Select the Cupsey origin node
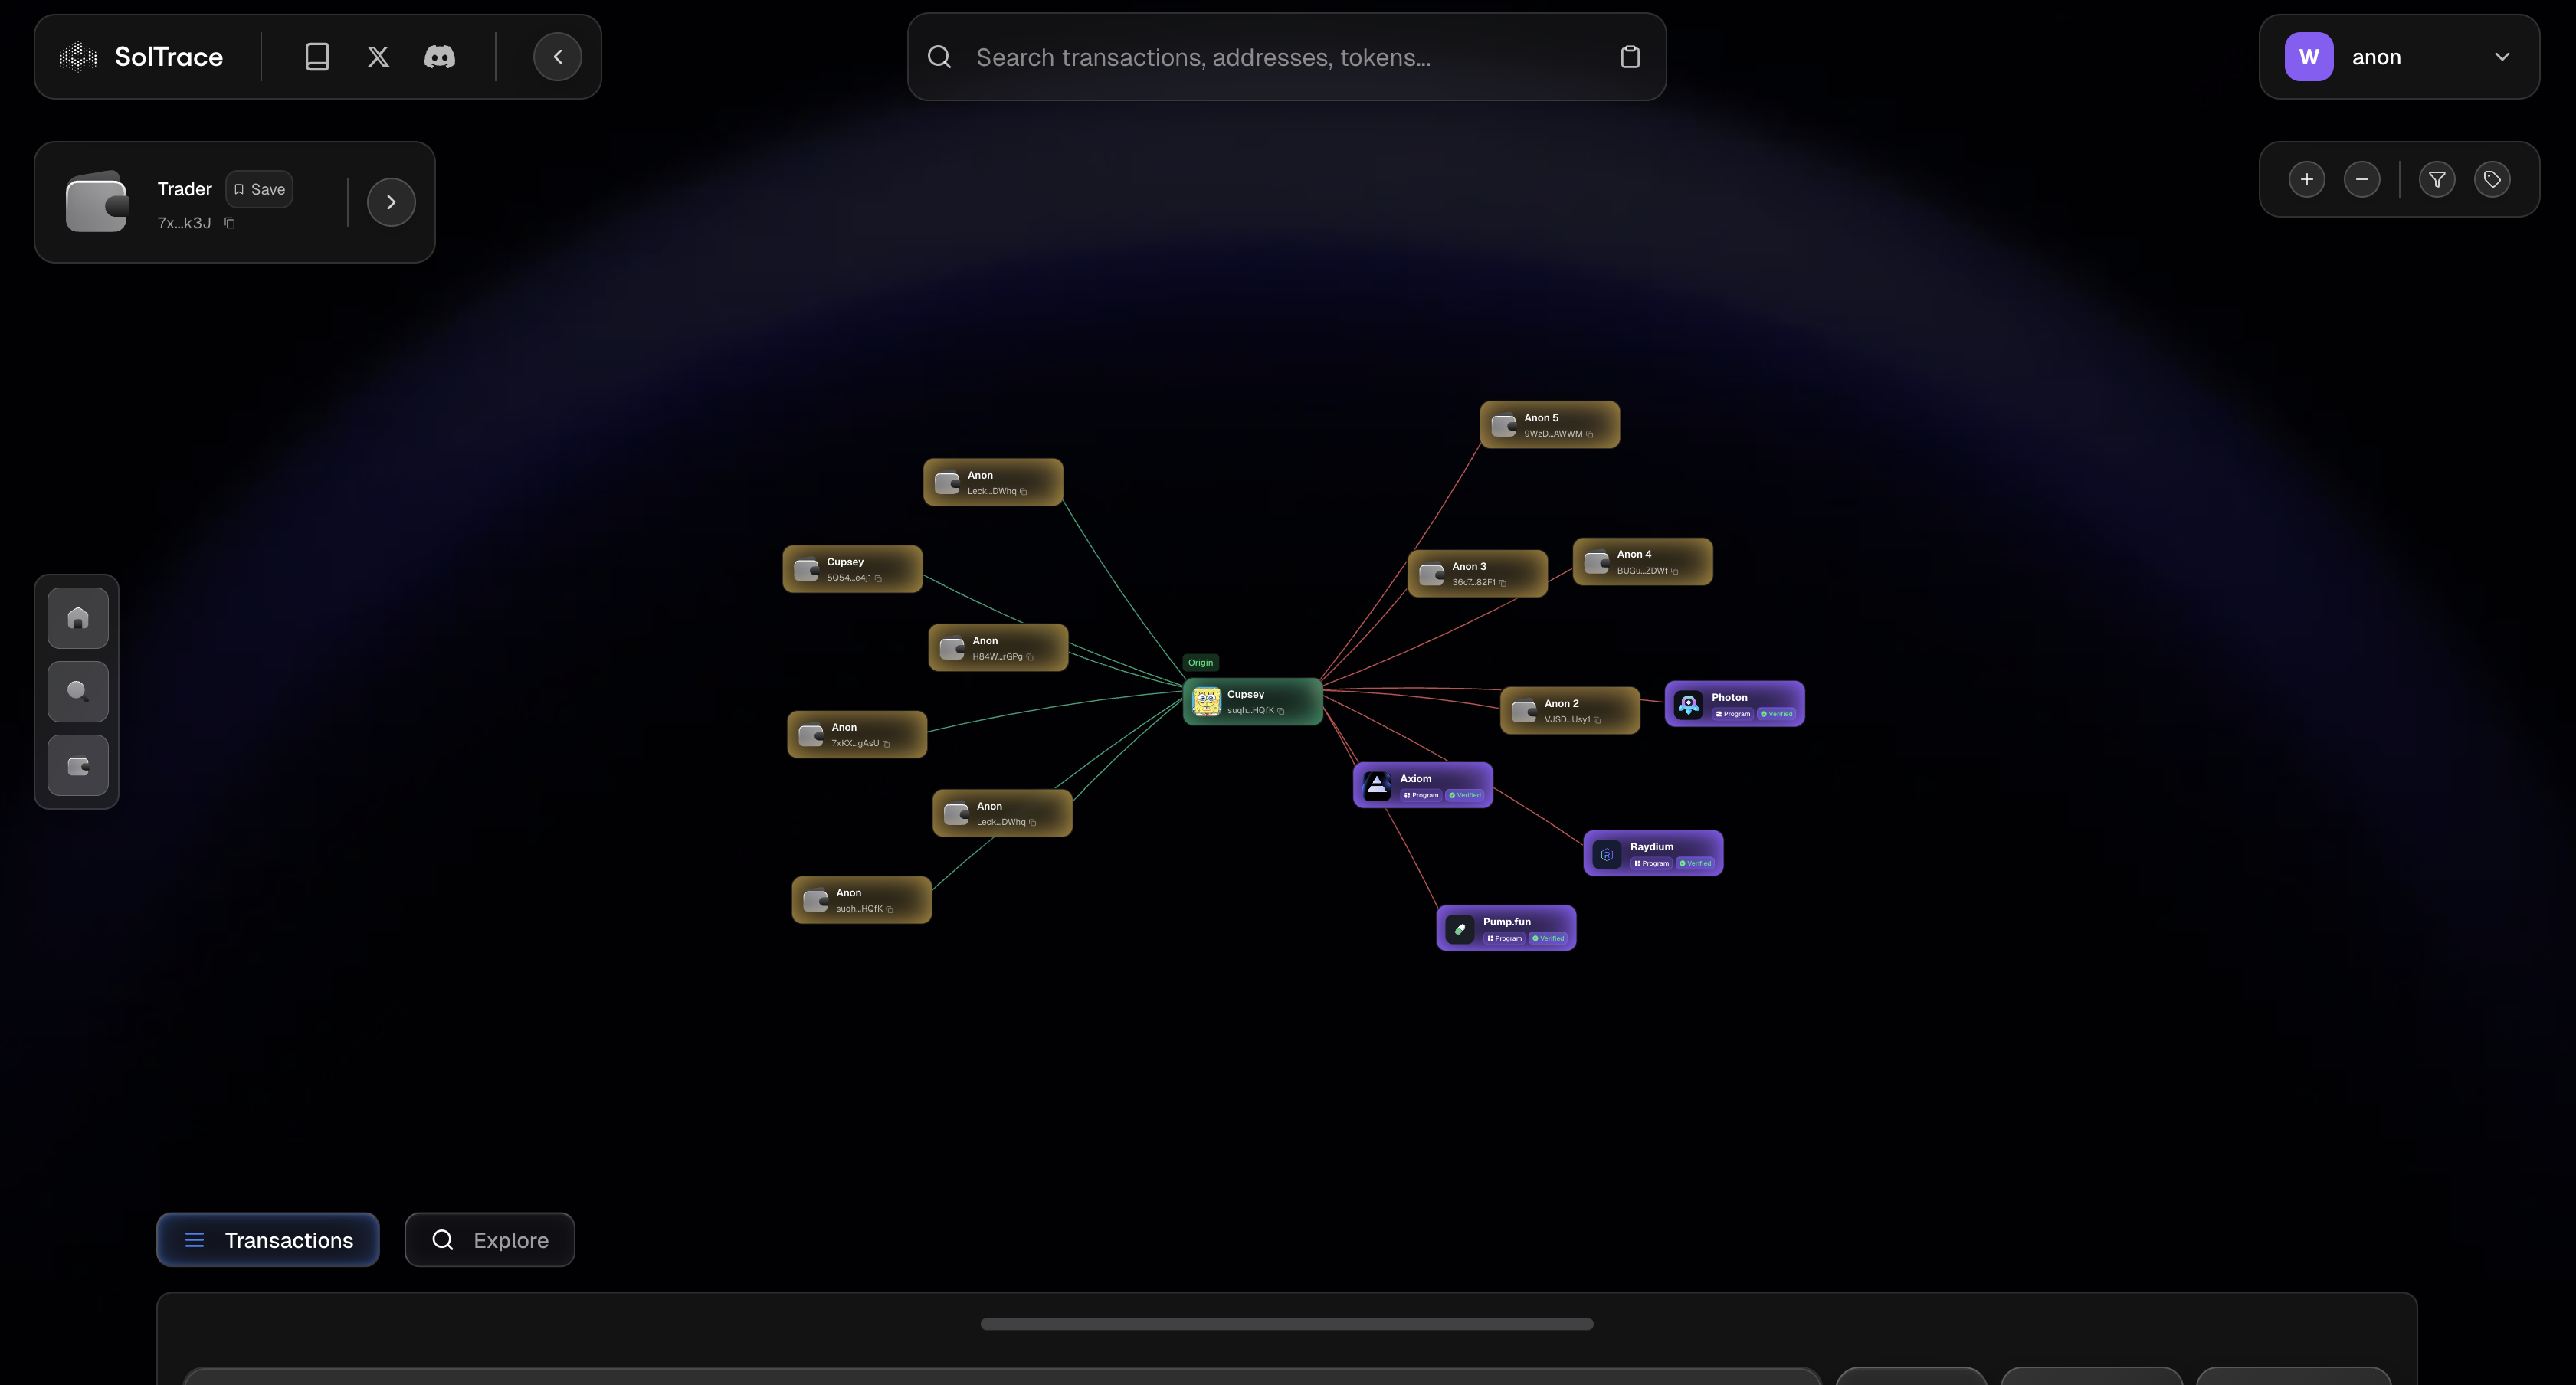 click(1252, 701)
